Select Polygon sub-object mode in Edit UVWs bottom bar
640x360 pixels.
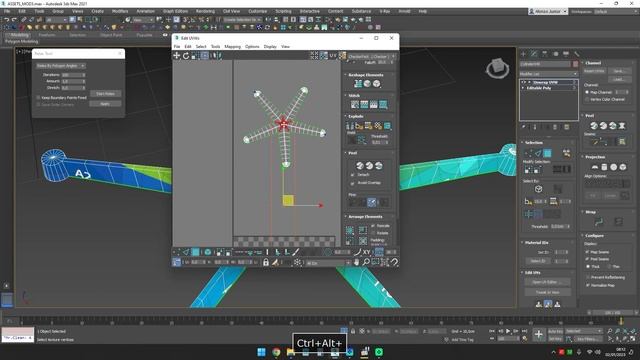[196, 252]
